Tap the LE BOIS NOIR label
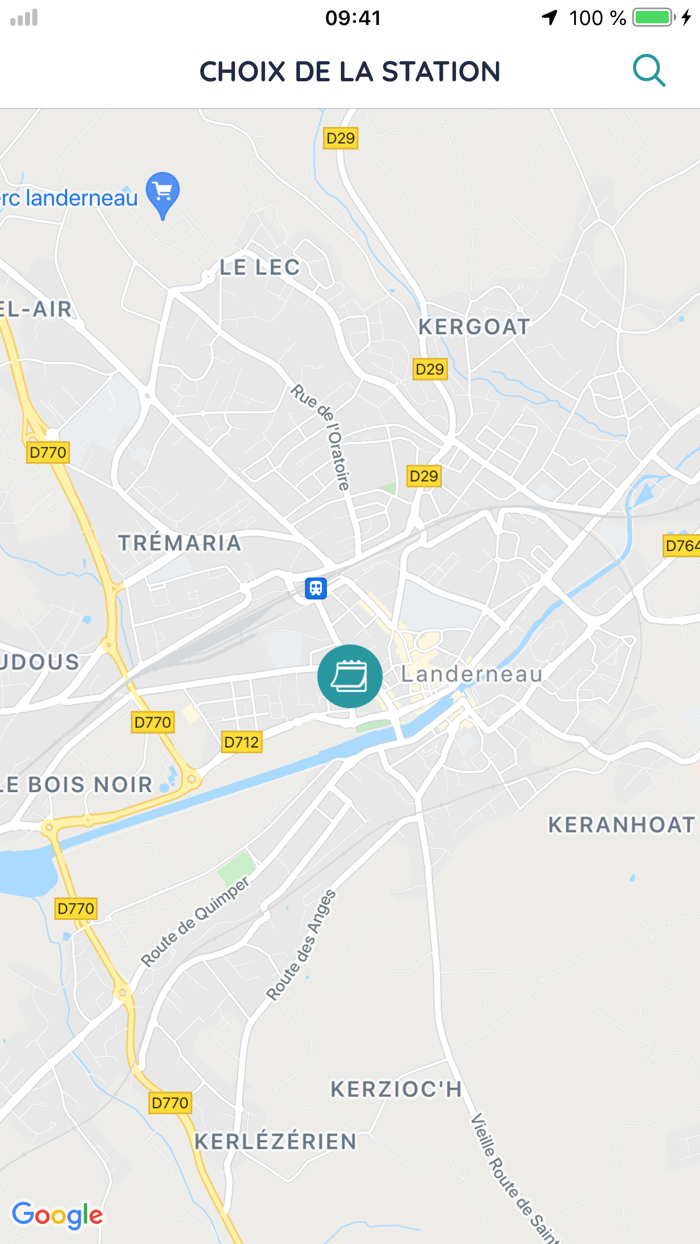700x1244 pixels. (x=76, y=785)
